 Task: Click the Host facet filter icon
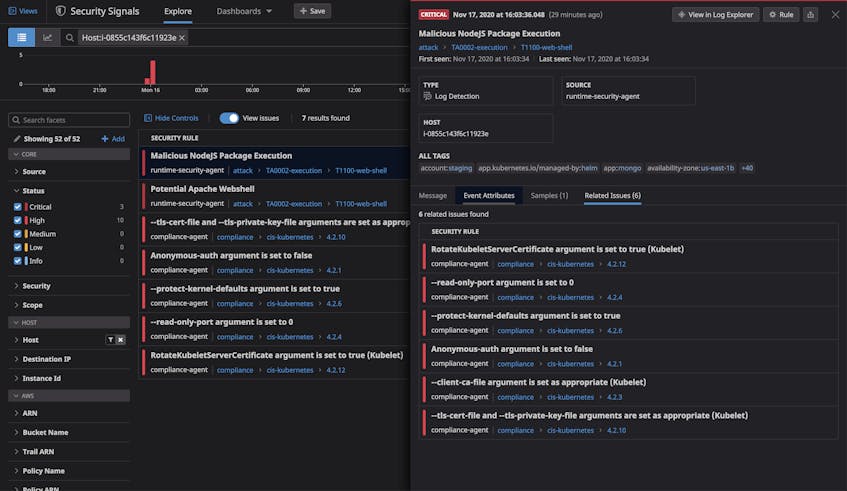(110, 340)
